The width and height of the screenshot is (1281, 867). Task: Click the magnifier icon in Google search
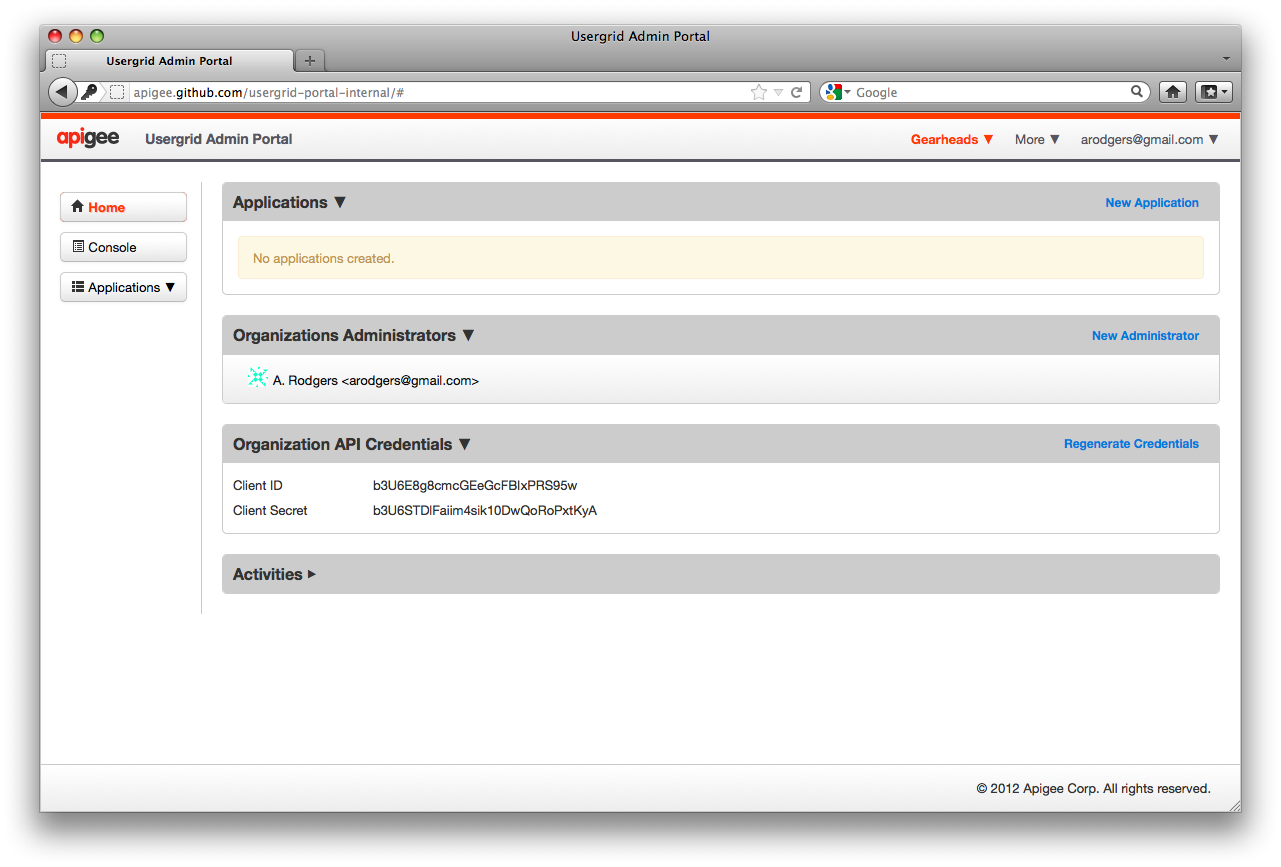pyautogui.click(x=1137, y=92)
